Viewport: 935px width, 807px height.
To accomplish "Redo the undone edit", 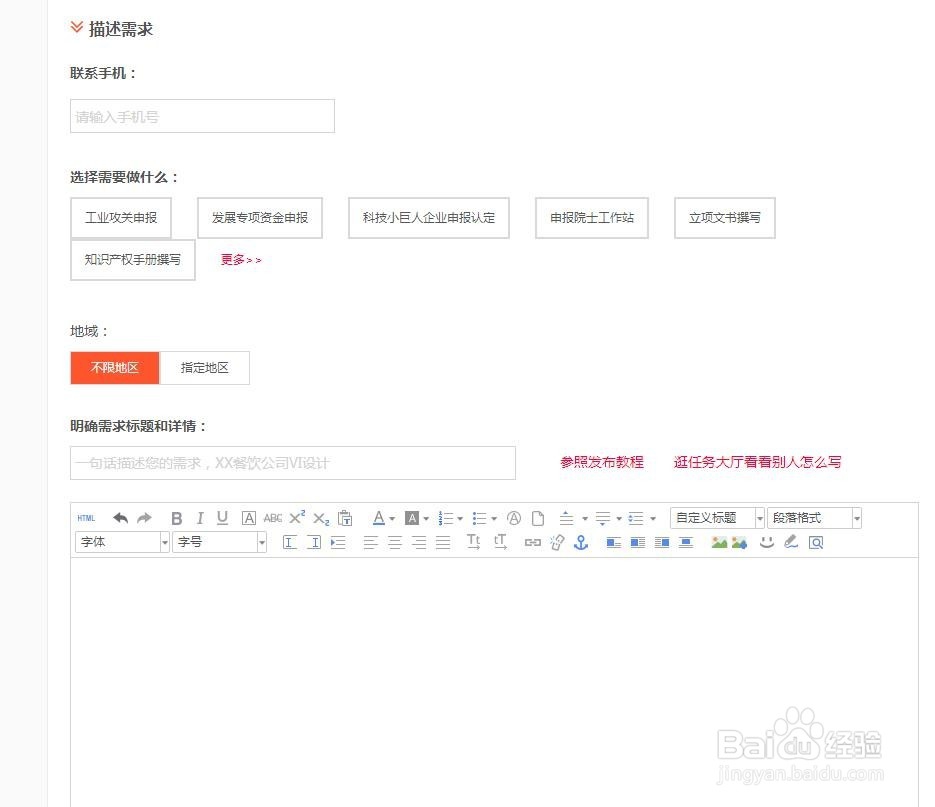I will pyautogui.click(x=144, y=518).
